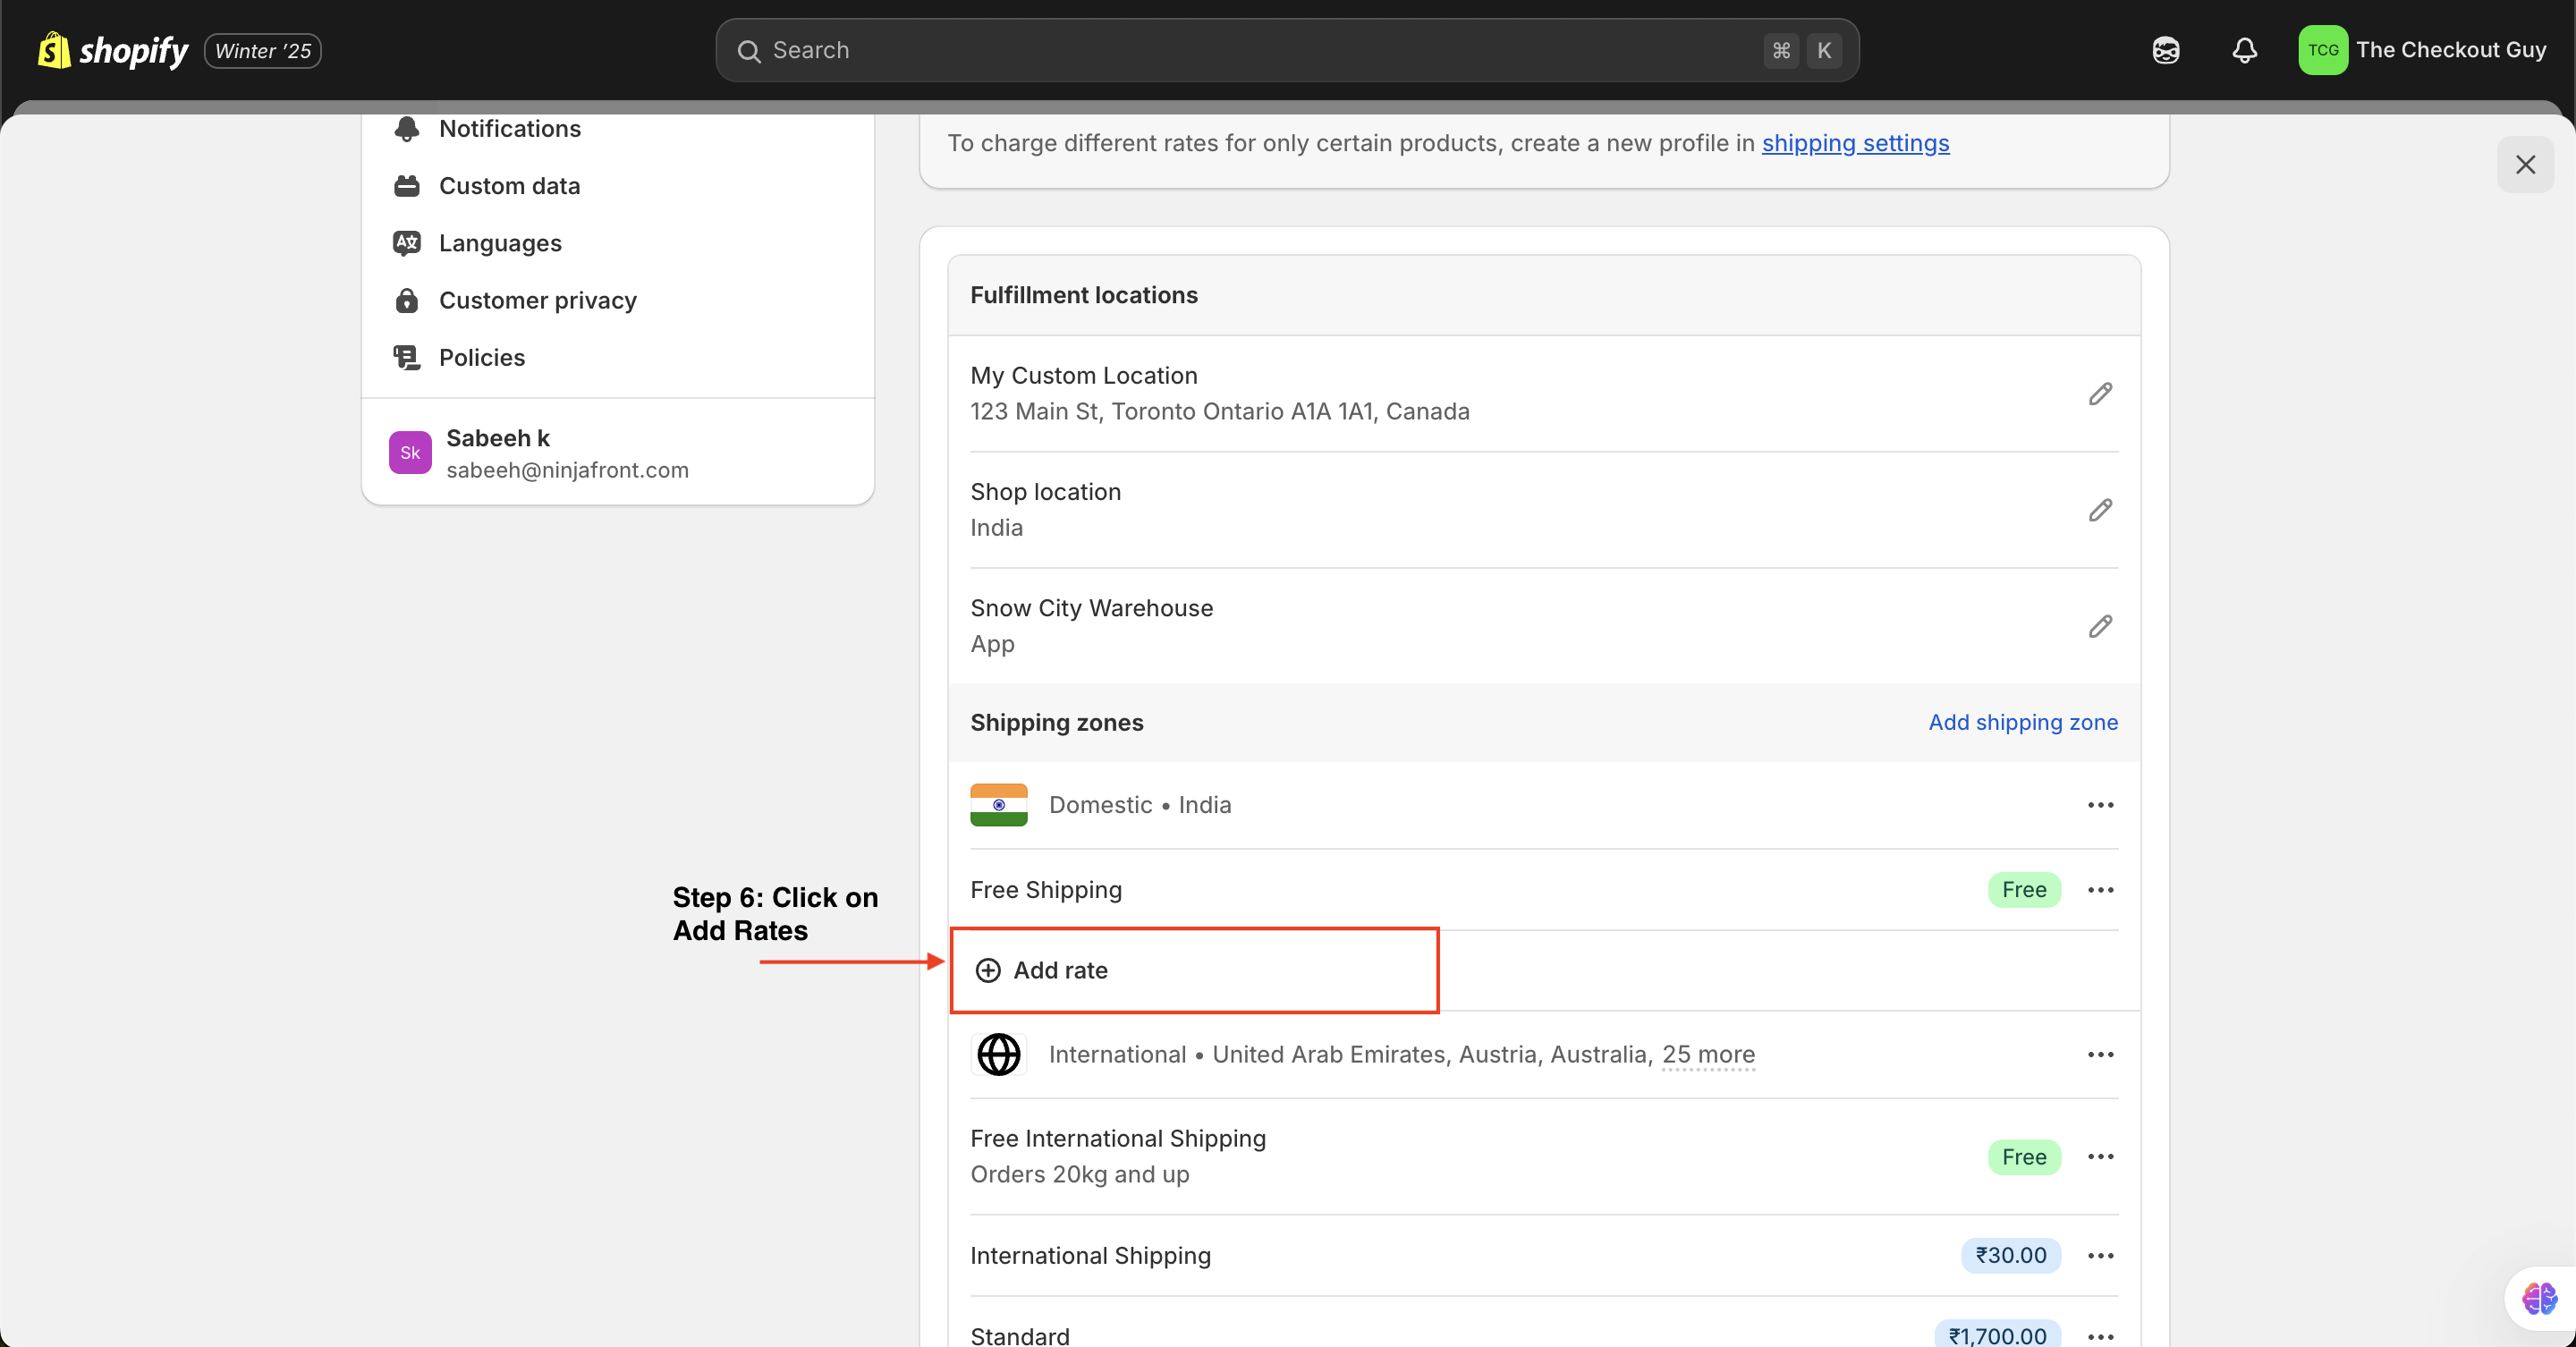This screenshot has width=2576, height=1347.
Task: Click the edit icon for My Custom Location
Action: point(2099,394)
